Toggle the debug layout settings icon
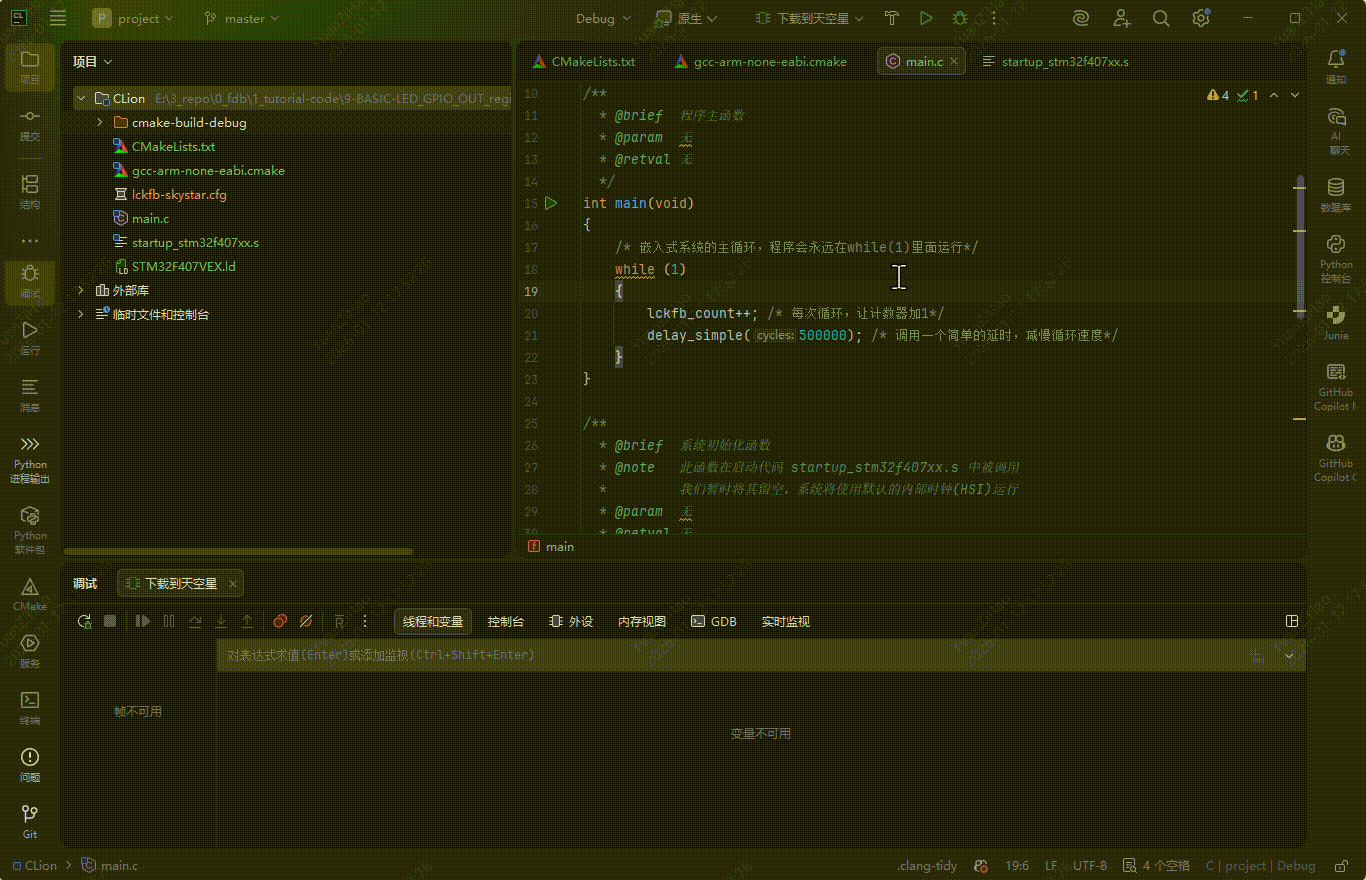 pyautogui.click(x=1292, y=621)
